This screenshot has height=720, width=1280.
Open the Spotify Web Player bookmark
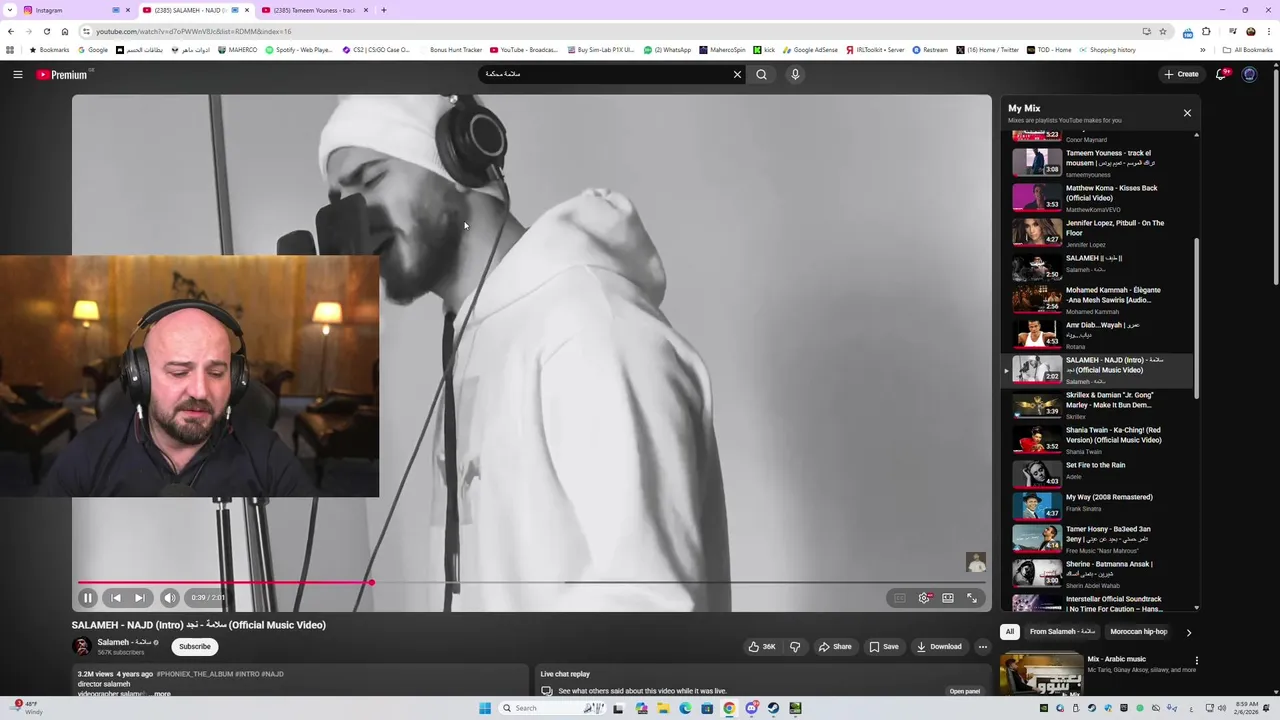click(298, 50)
